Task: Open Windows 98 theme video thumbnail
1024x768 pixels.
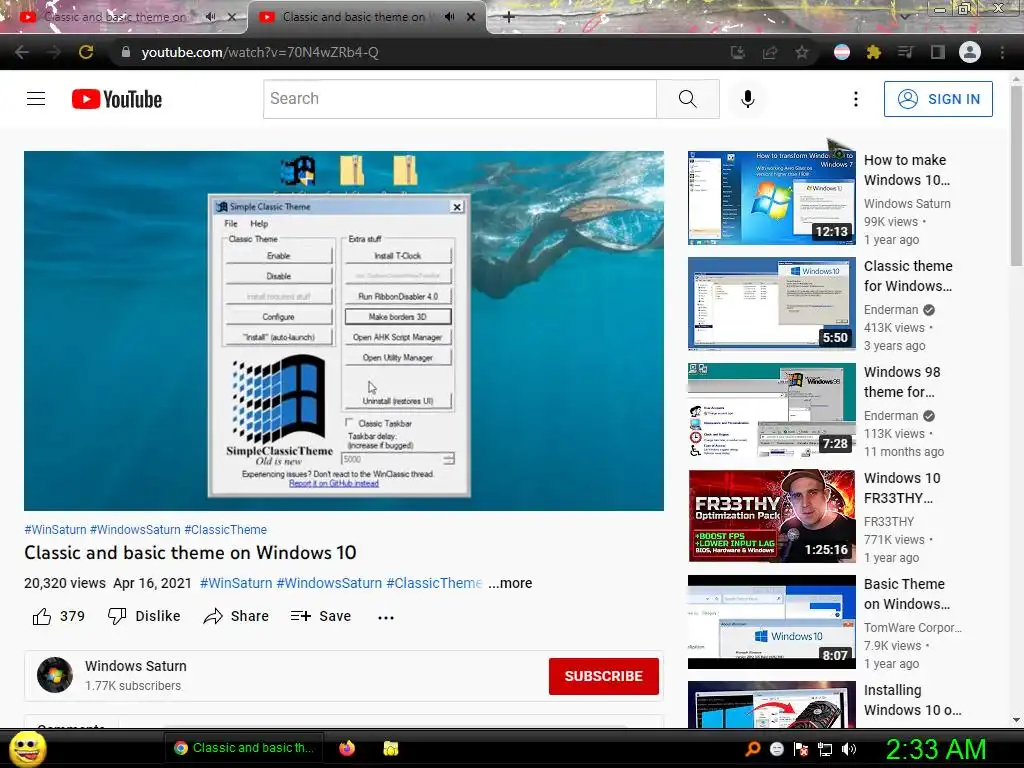Action: tap(771, 409)
